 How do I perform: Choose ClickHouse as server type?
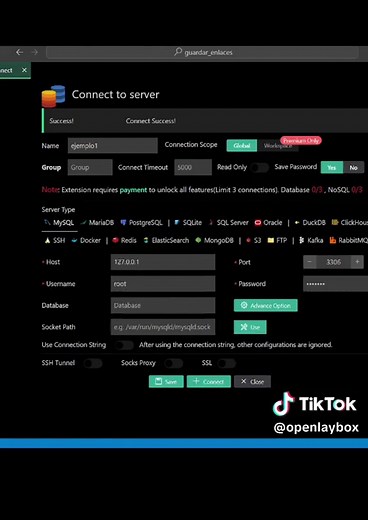click(x=350, y=223)
